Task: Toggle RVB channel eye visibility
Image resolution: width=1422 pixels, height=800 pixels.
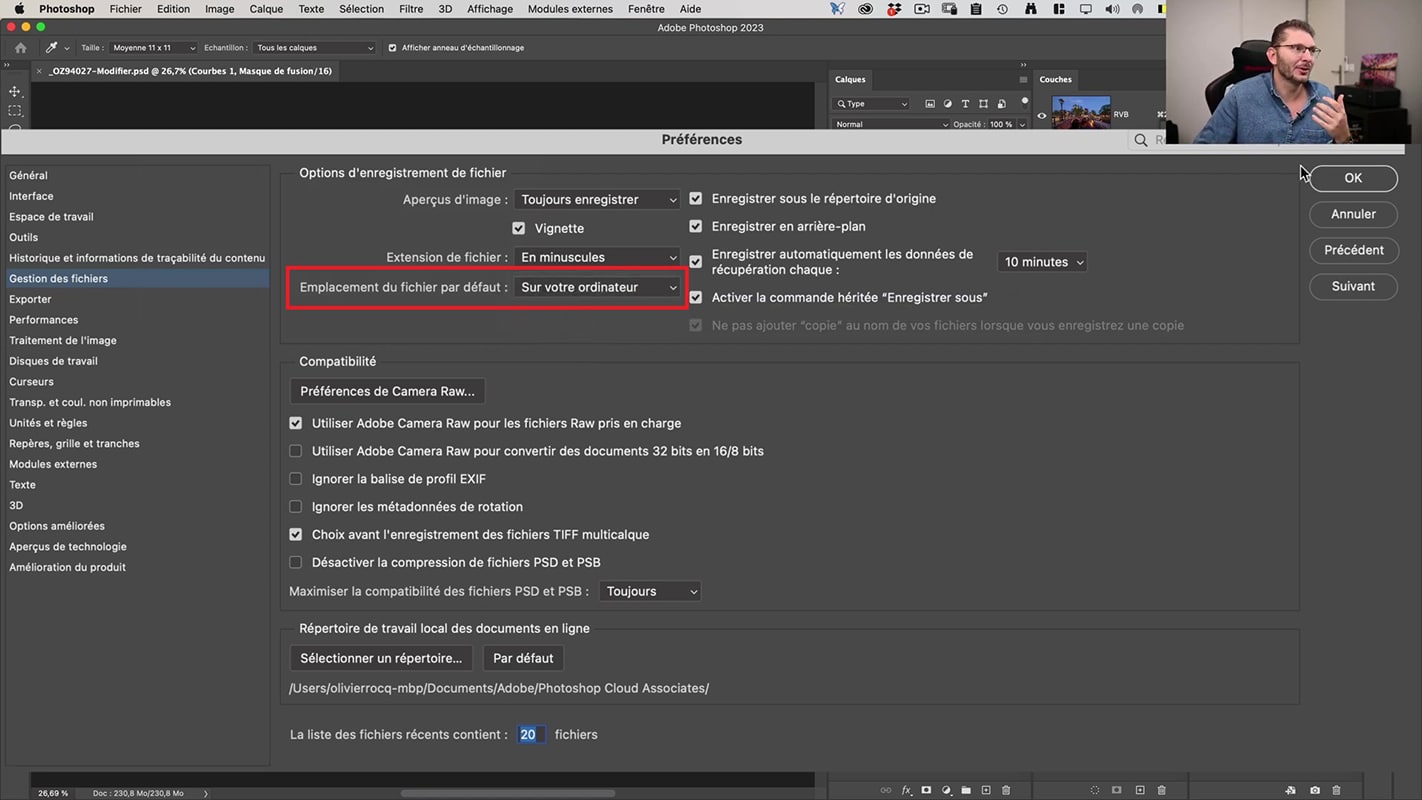Action: coord(1042,115)
